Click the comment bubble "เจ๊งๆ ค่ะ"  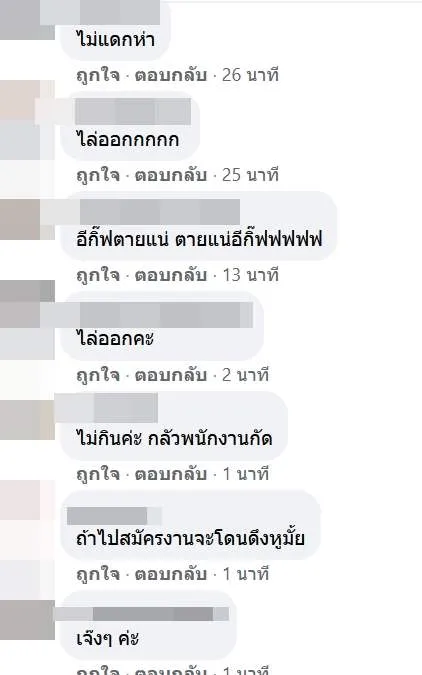point(149,626)
